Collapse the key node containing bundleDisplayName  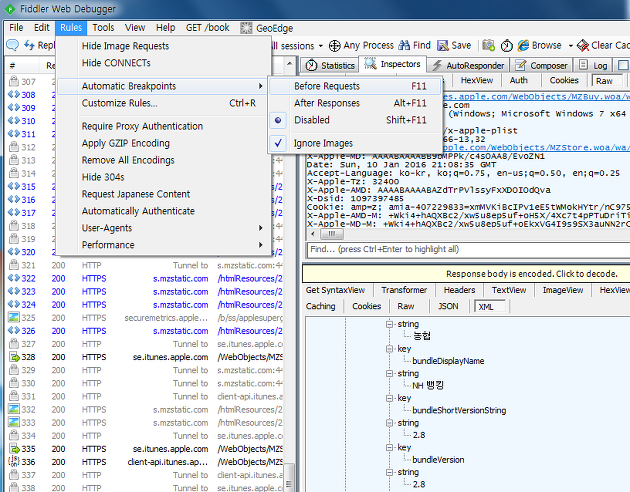point(389,349)
